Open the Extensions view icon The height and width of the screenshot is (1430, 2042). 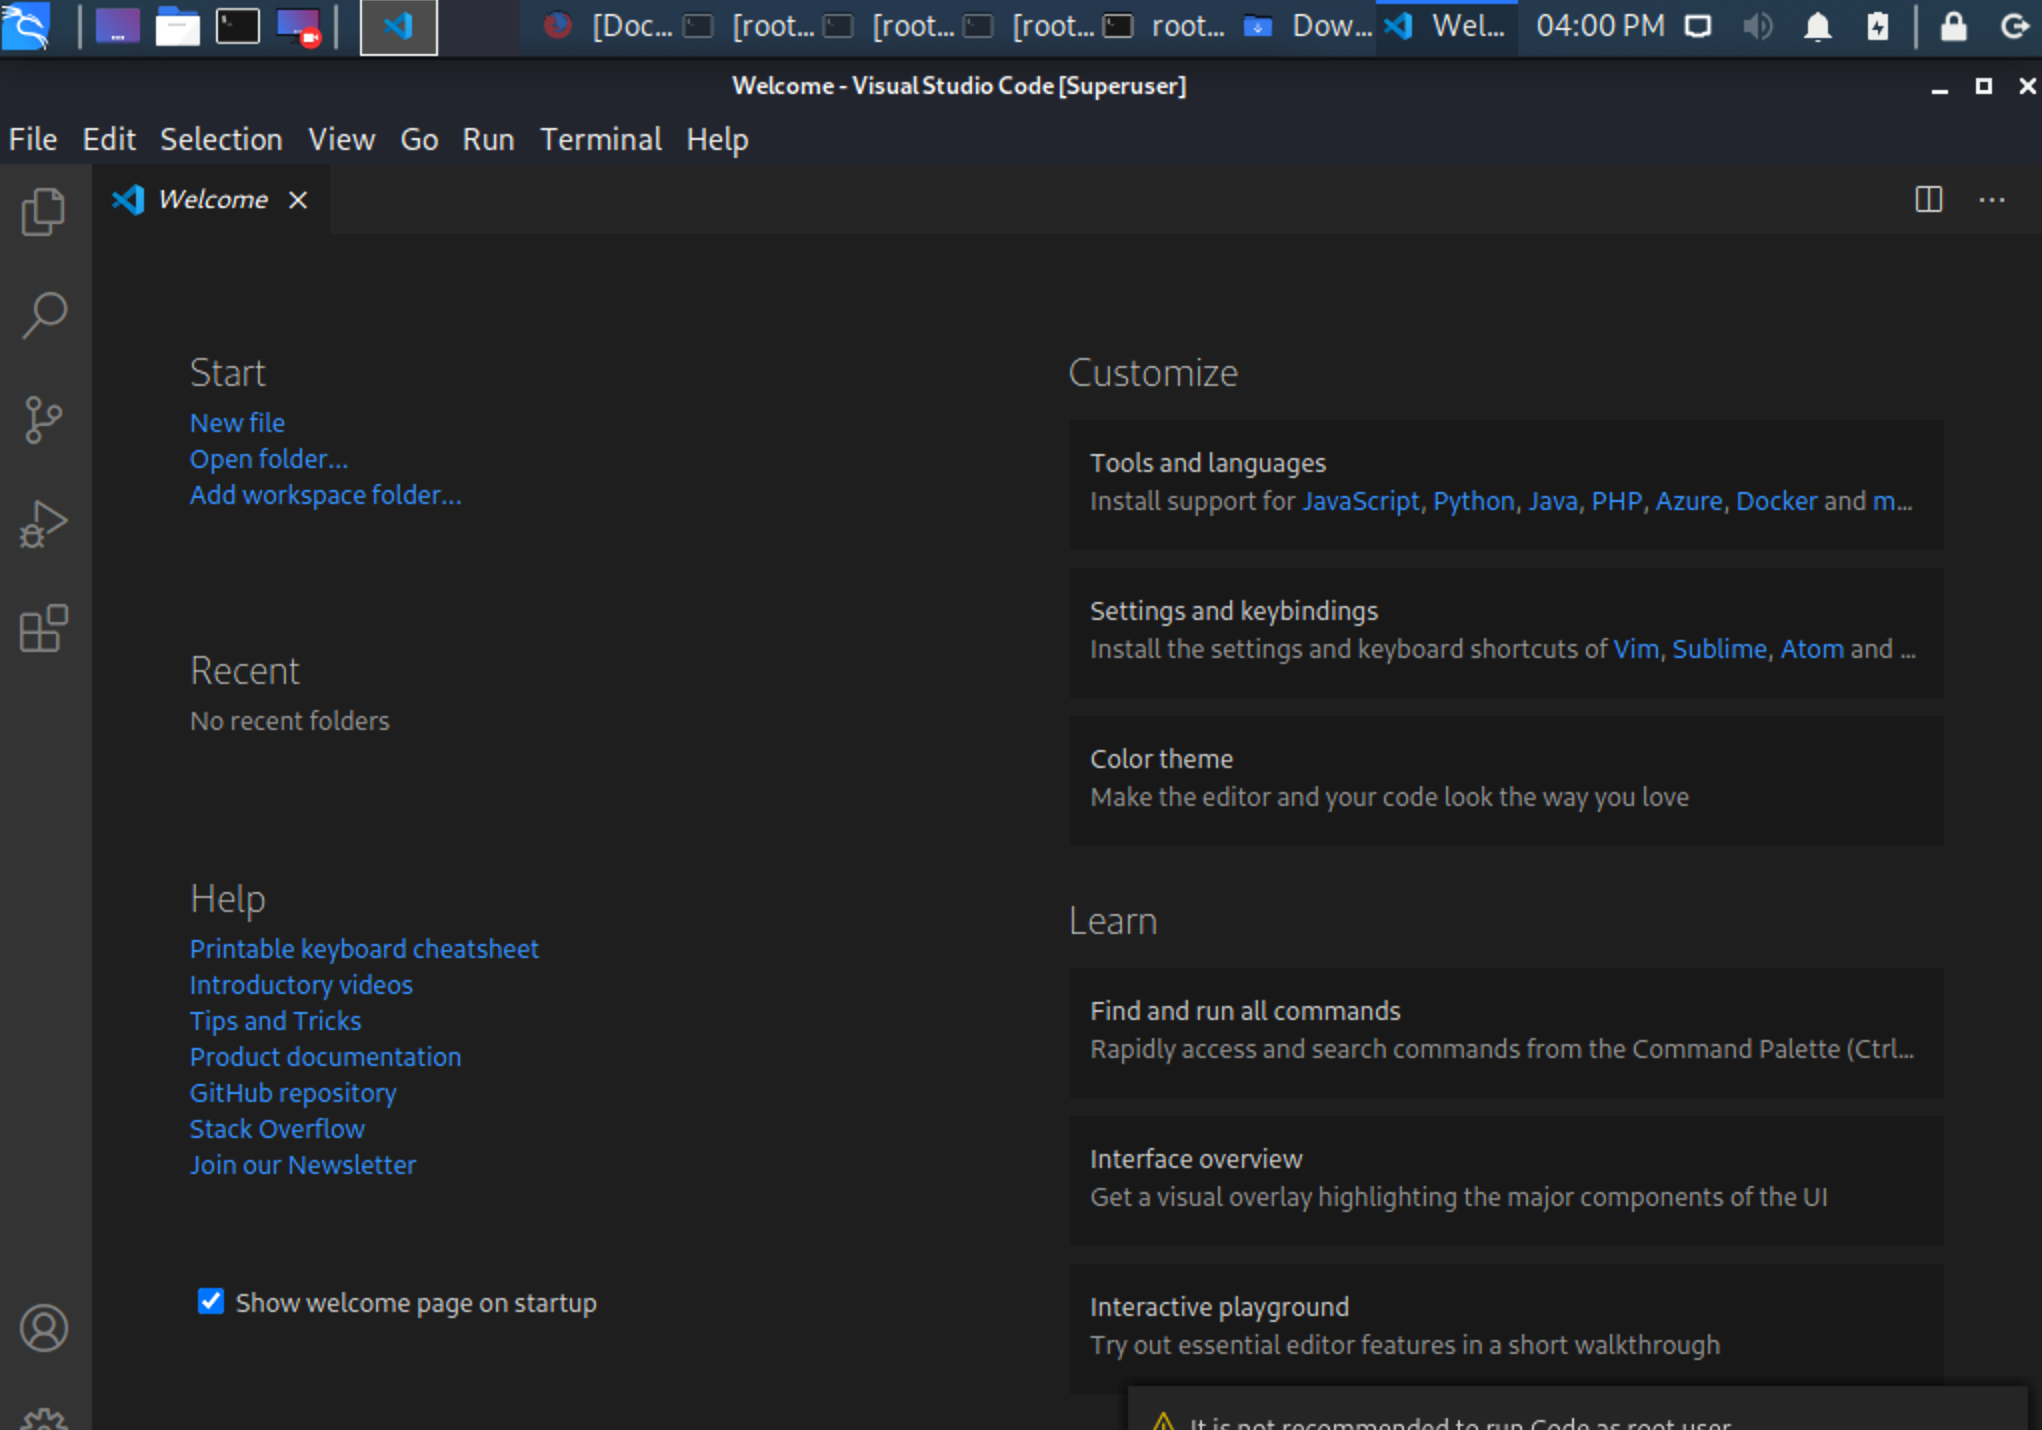coord(43,629)
